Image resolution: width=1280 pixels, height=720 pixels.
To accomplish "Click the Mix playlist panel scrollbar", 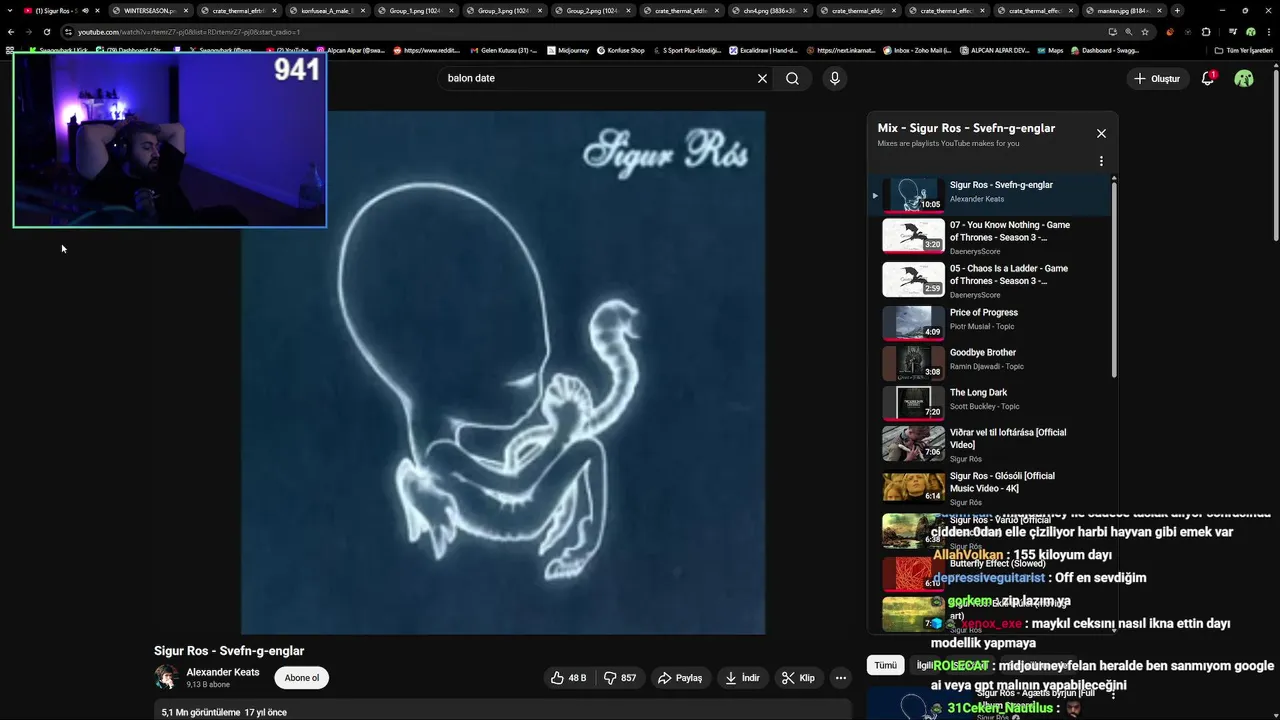I will click(x=1114, y=280).
